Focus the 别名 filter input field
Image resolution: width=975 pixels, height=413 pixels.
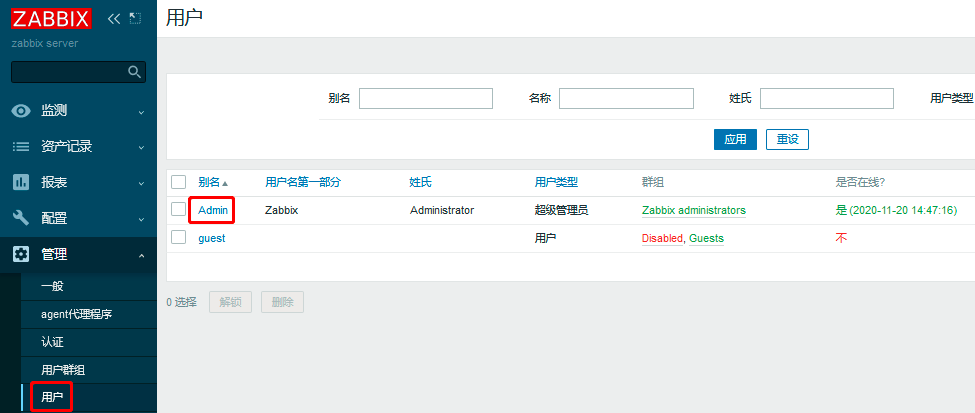[426, 98]
